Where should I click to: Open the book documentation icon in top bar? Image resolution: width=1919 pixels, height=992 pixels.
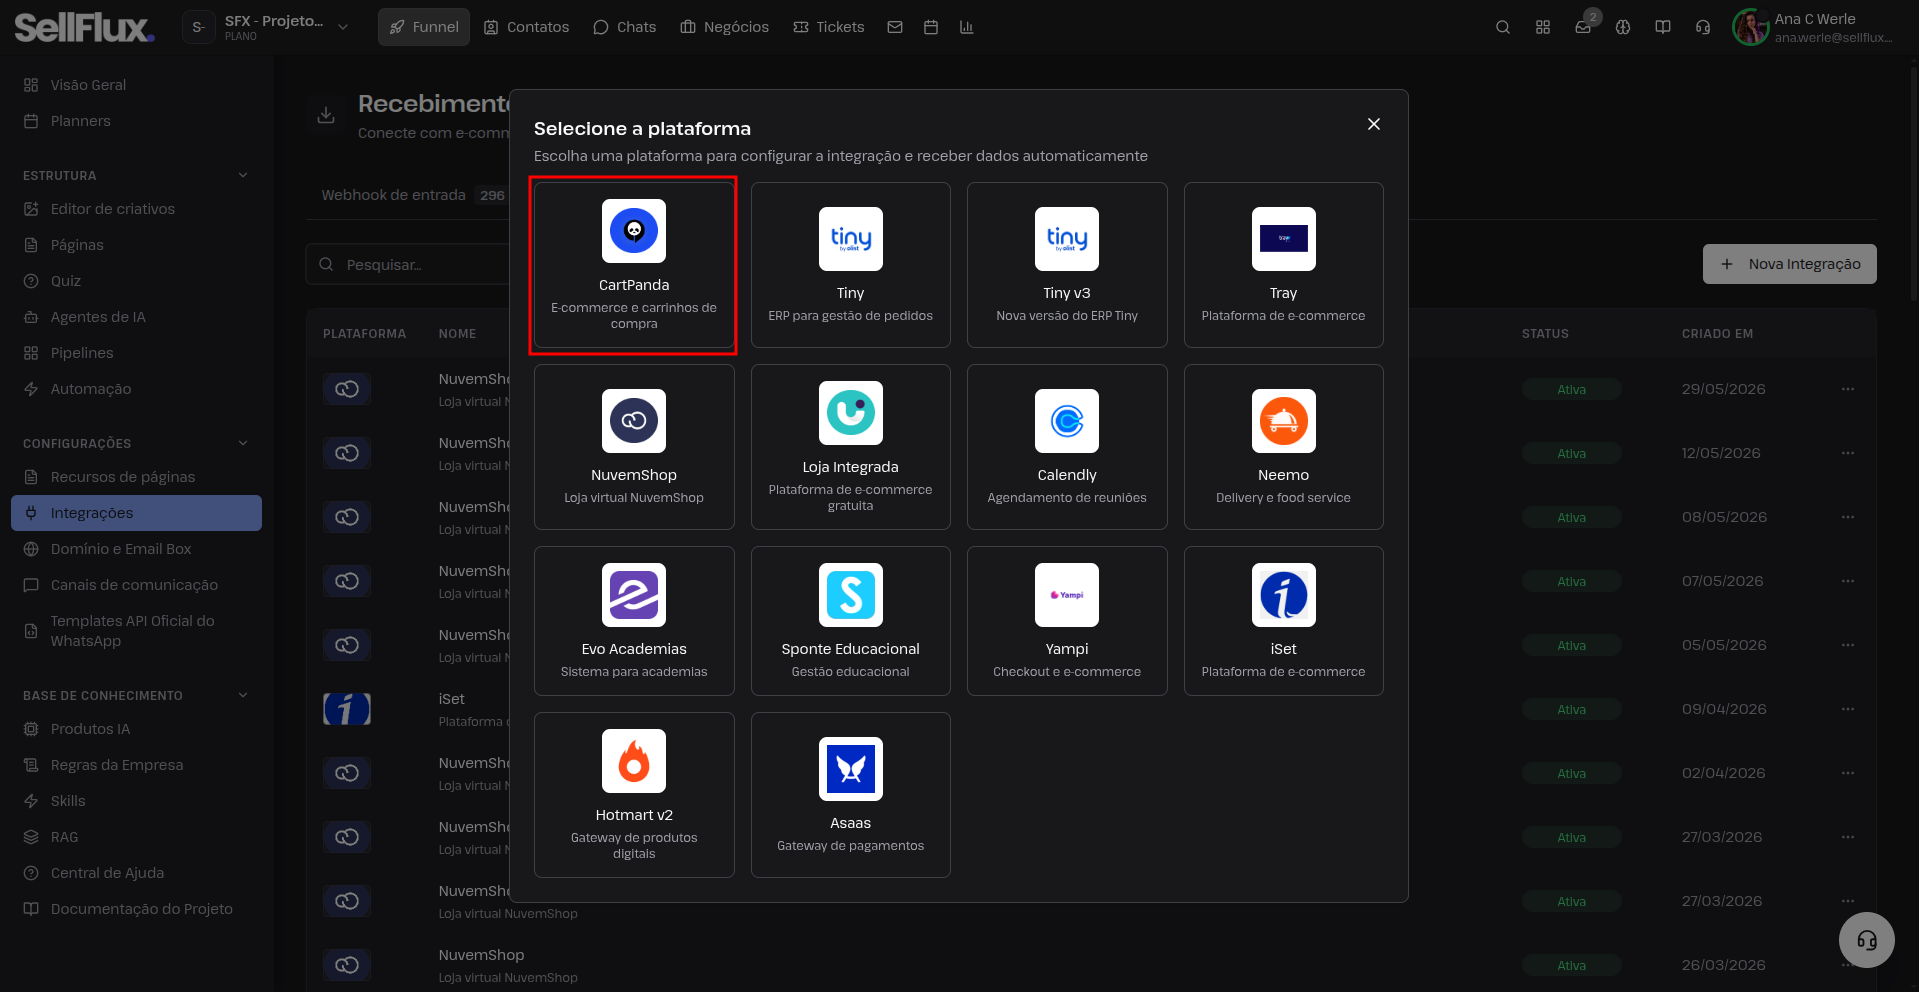point(1663,27)
